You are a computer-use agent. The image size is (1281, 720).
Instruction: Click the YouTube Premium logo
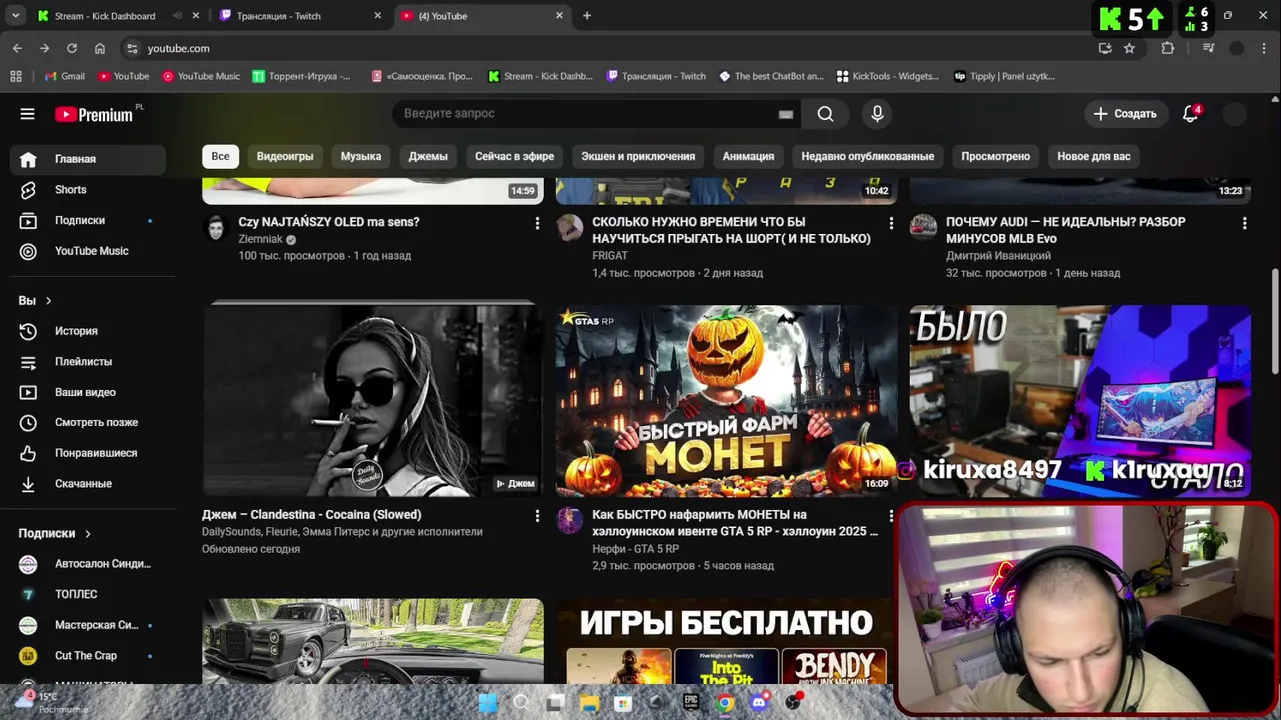[94, 114]
